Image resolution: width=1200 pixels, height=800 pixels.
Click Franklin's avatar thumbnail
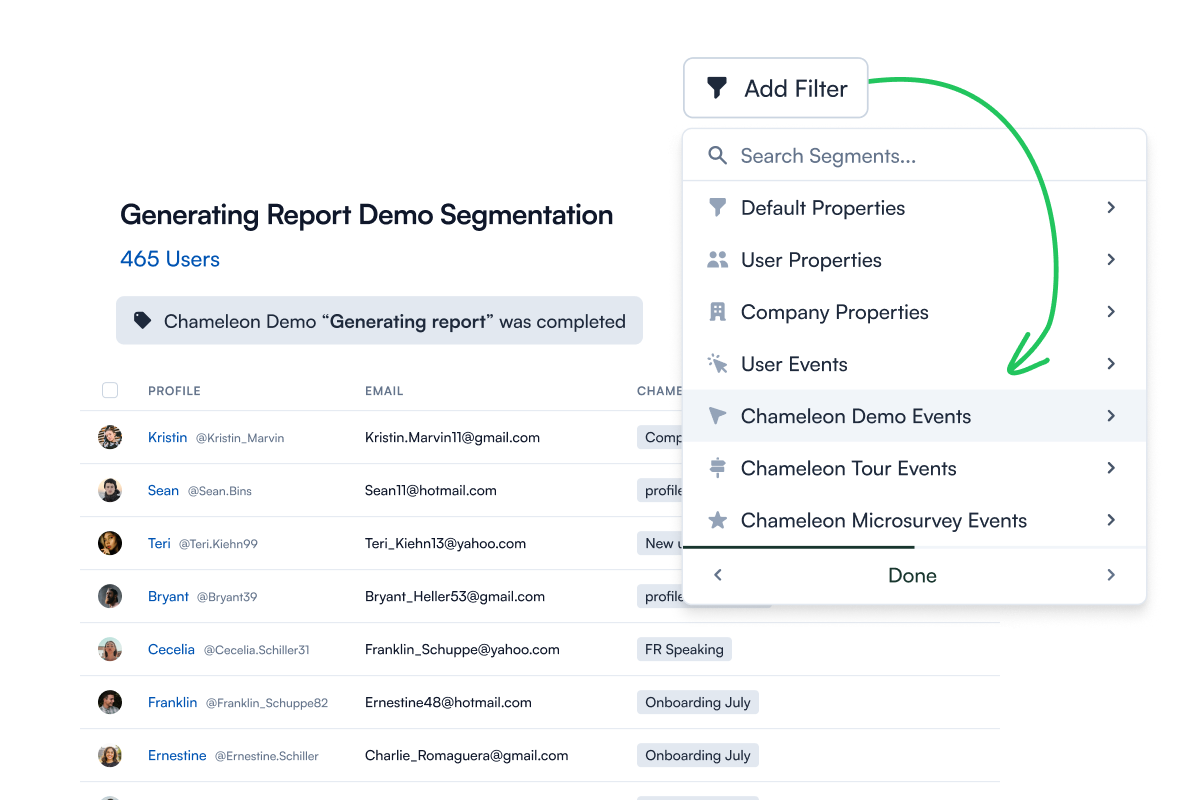(110, 702)
